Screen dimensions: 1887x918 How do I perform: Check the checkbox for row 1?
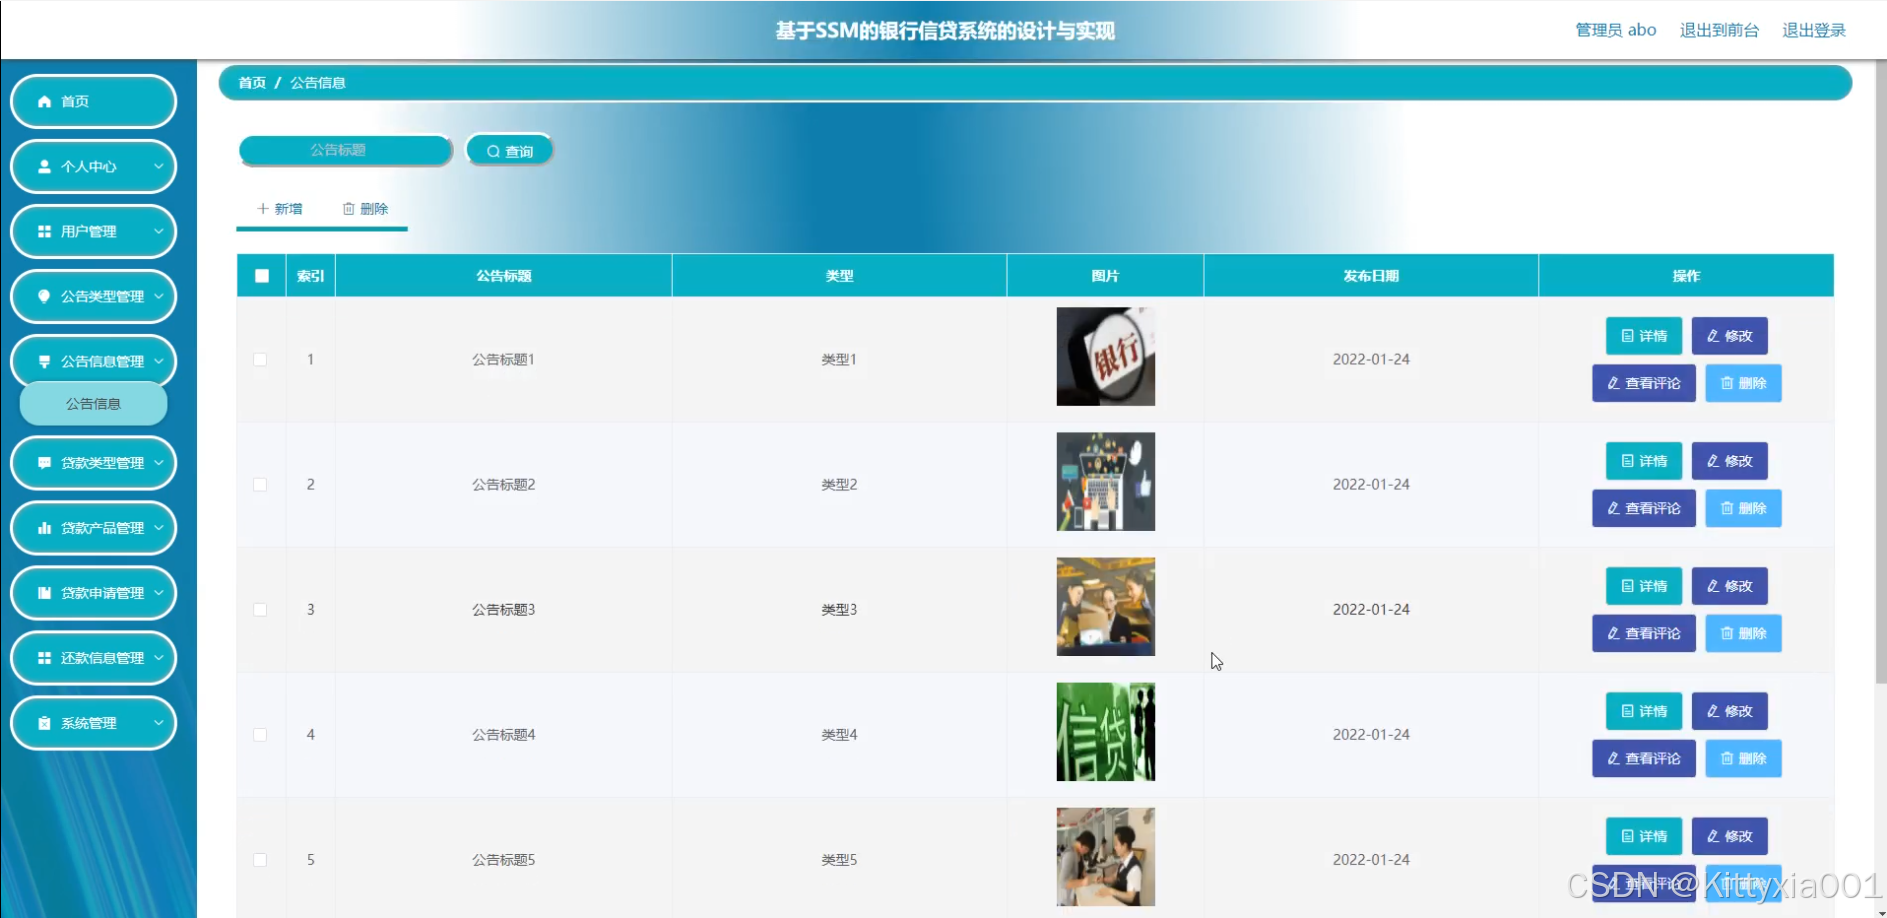260,360
